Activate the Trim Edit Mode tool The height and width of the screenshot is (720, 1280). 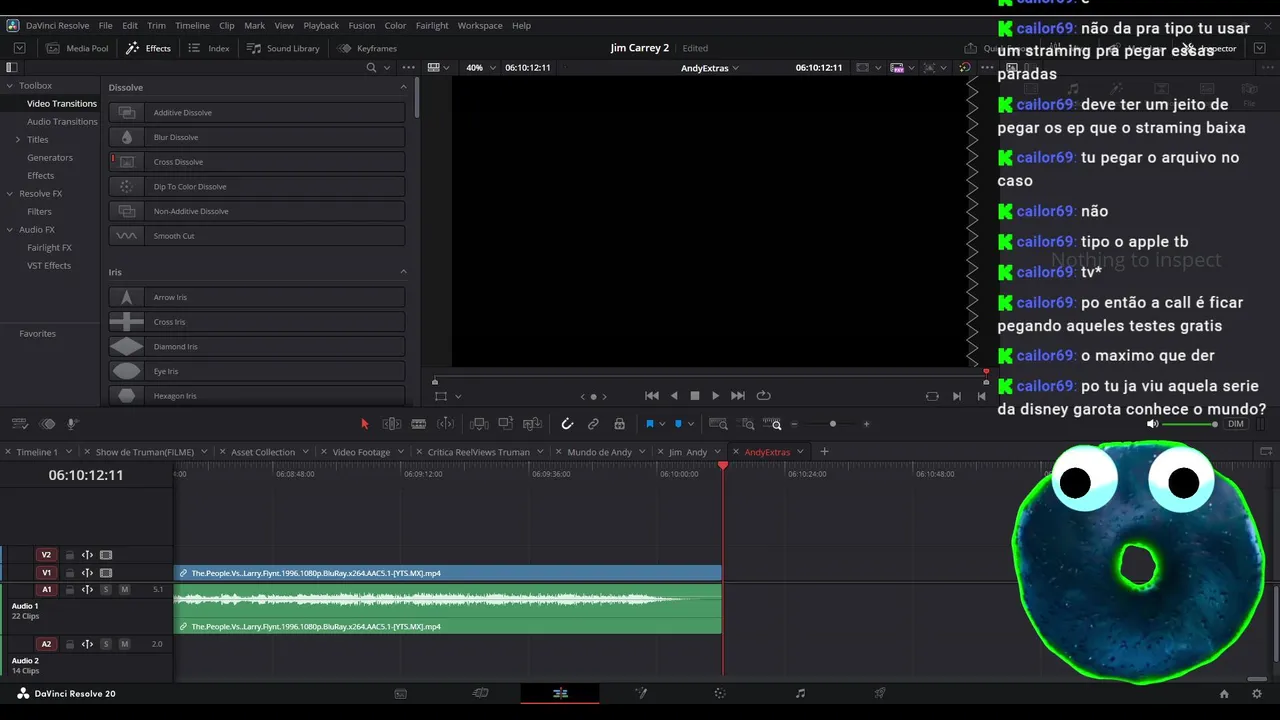[x=392, y=424]
